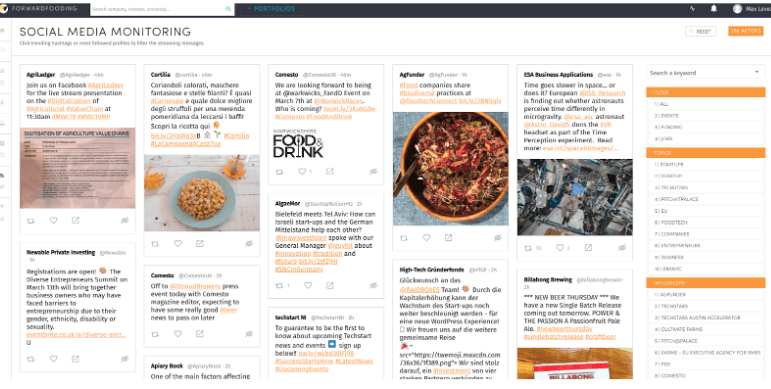Collapse the FILTER section header

pos(706,92)
